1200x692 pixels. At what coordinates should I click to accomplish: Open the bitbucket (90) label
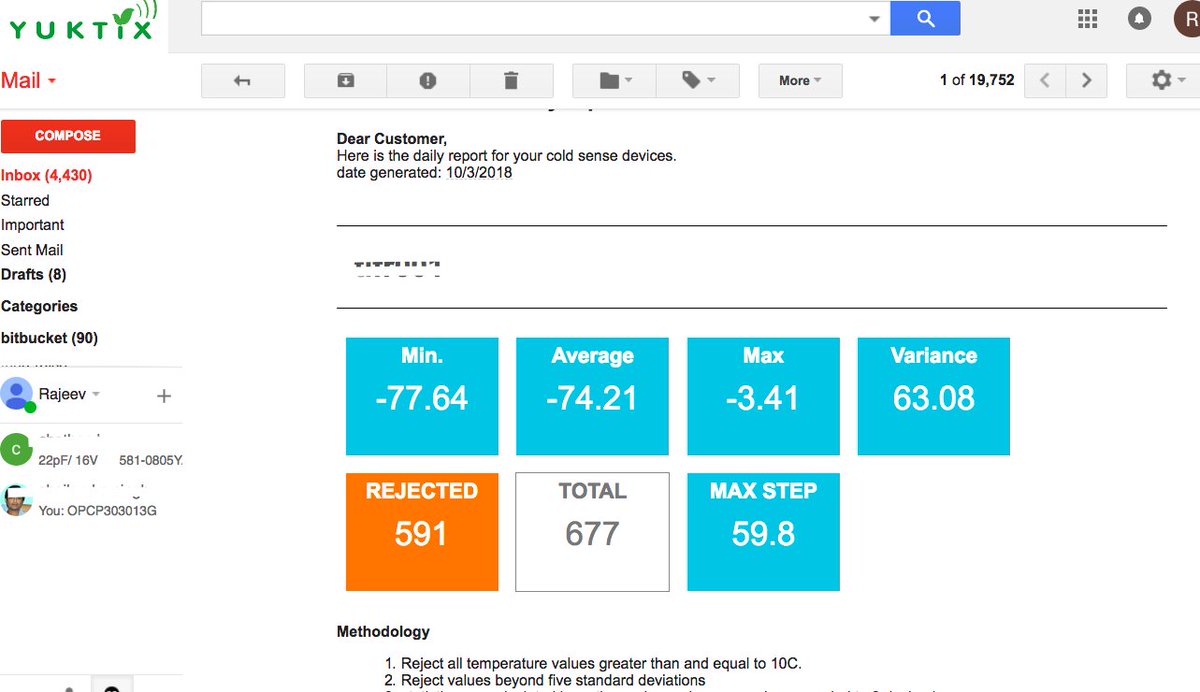(49, 338)
